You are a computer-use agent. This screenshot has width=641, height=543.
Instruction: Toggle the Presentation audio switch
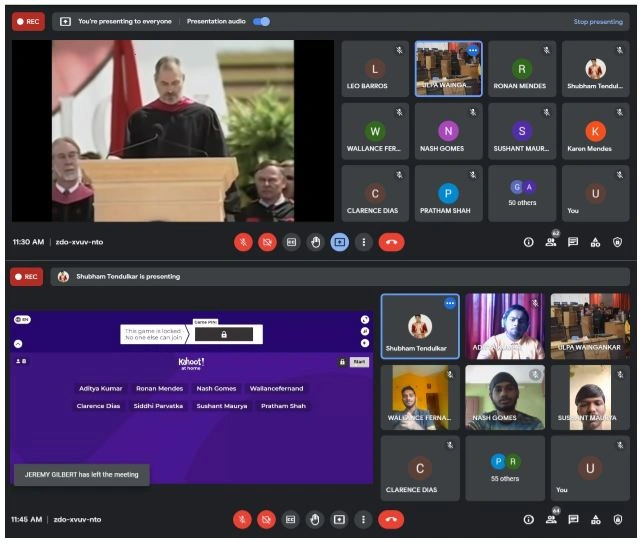(262, 21)
